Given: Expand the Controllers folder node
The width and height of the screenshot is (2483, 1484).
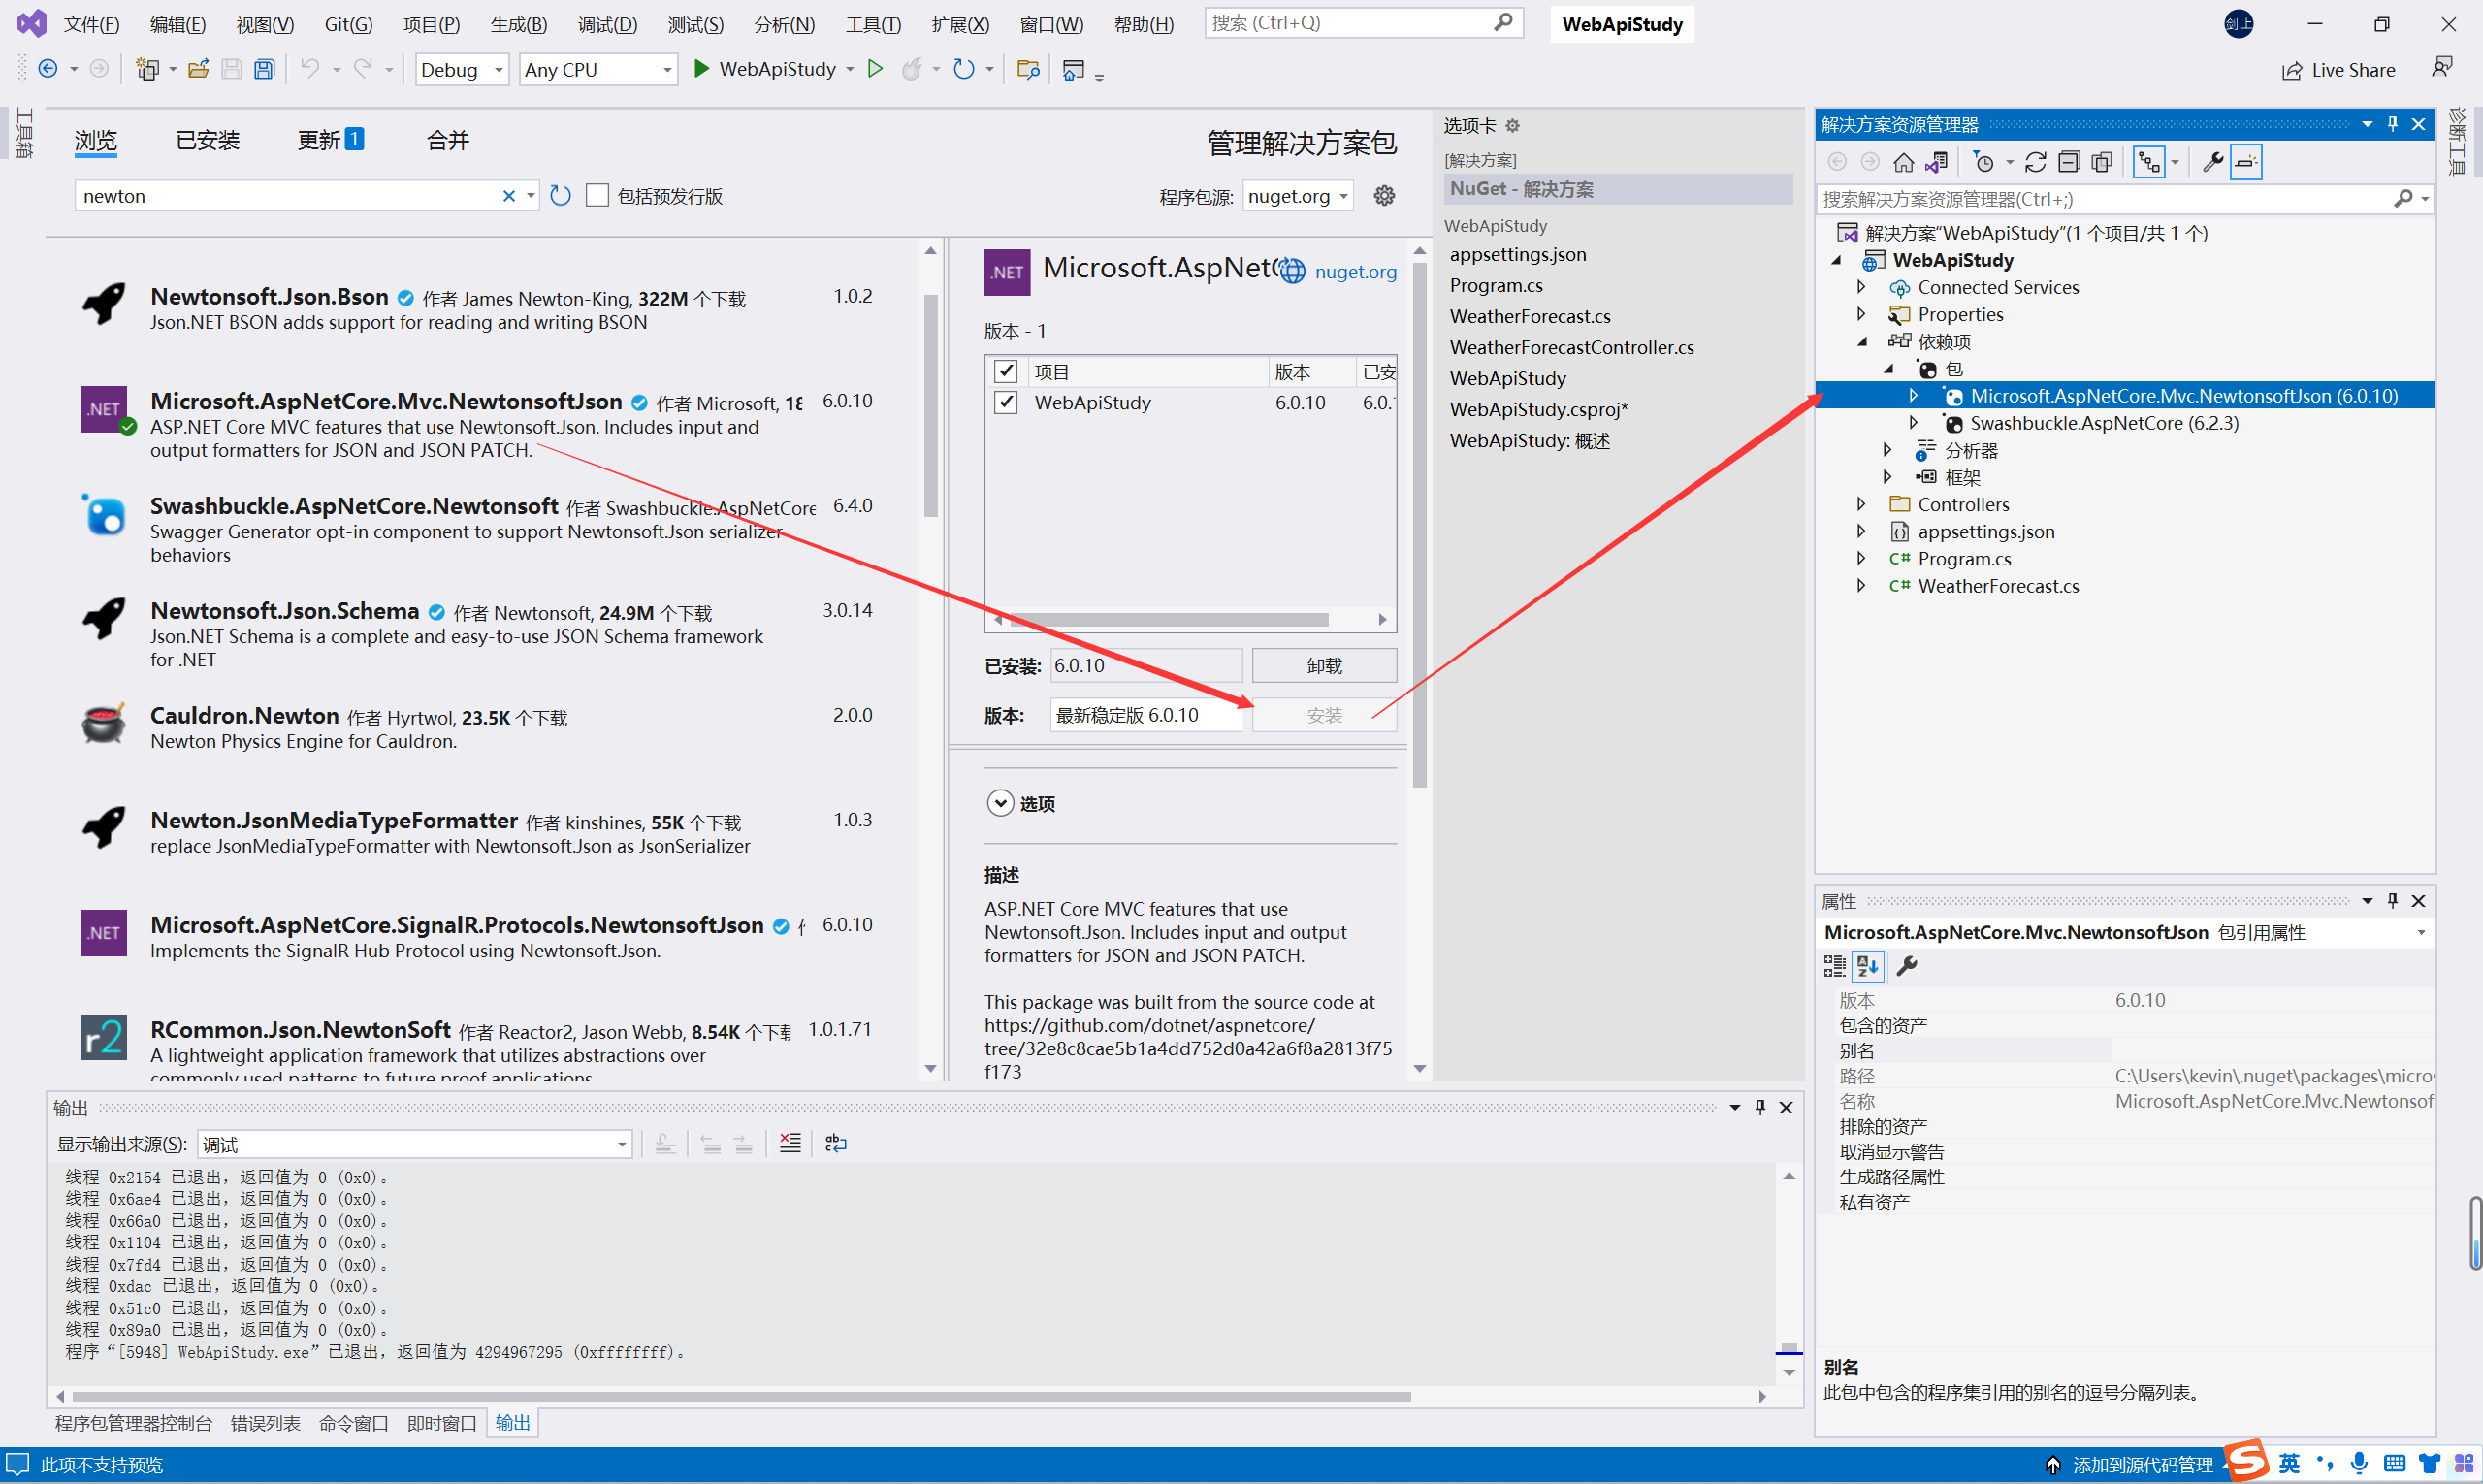Looking at the screenshot, I should coord(1861,504).
